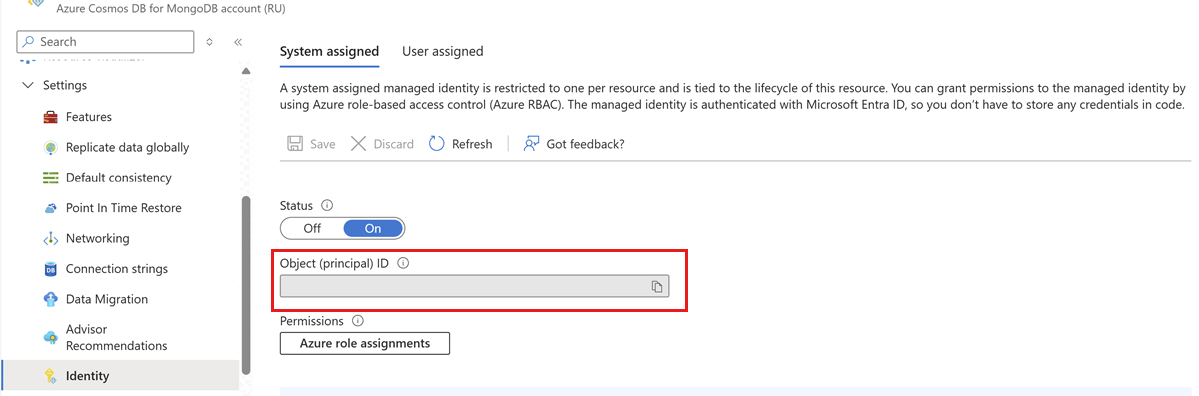Viewport: 1199px width, 396px height.
Task: Collapse the sidebar with the double chevron
Action: click(x=238, y=41)
